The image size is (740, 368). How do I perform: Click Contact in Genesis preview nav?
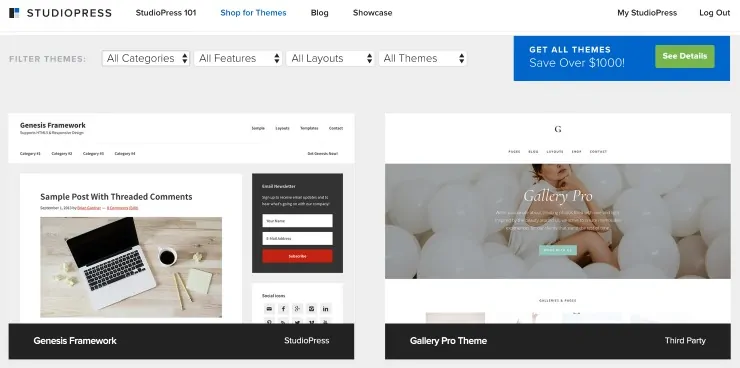(336, 128)
